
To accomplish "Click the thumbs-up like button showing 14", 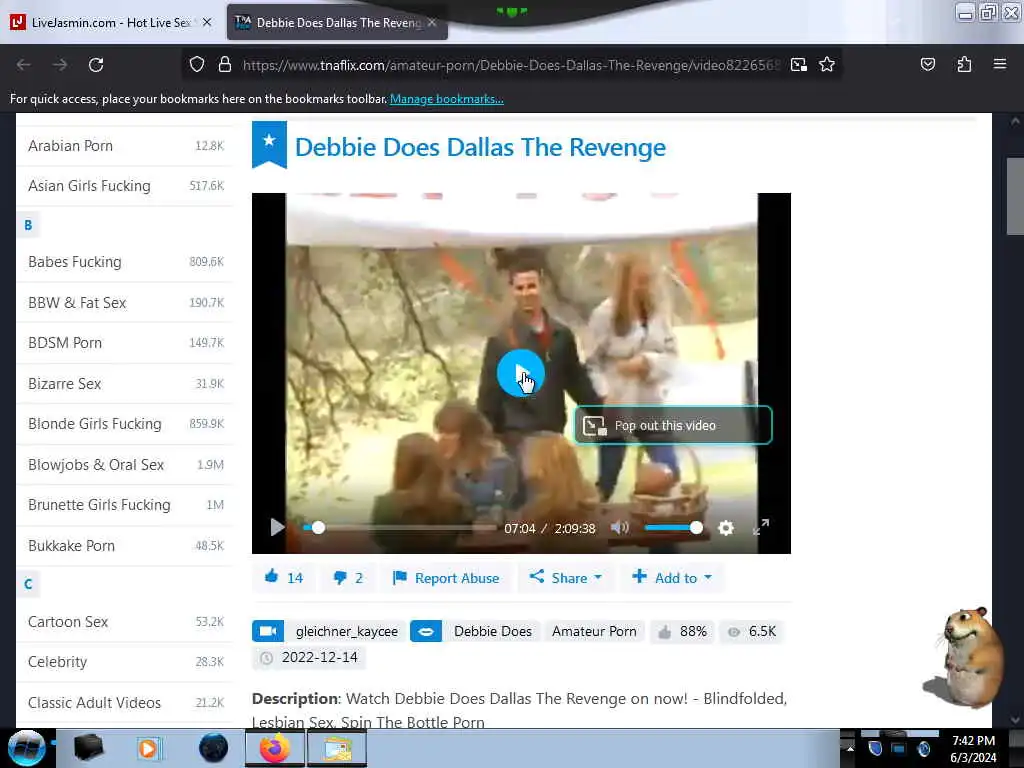I will pos(283,578).
